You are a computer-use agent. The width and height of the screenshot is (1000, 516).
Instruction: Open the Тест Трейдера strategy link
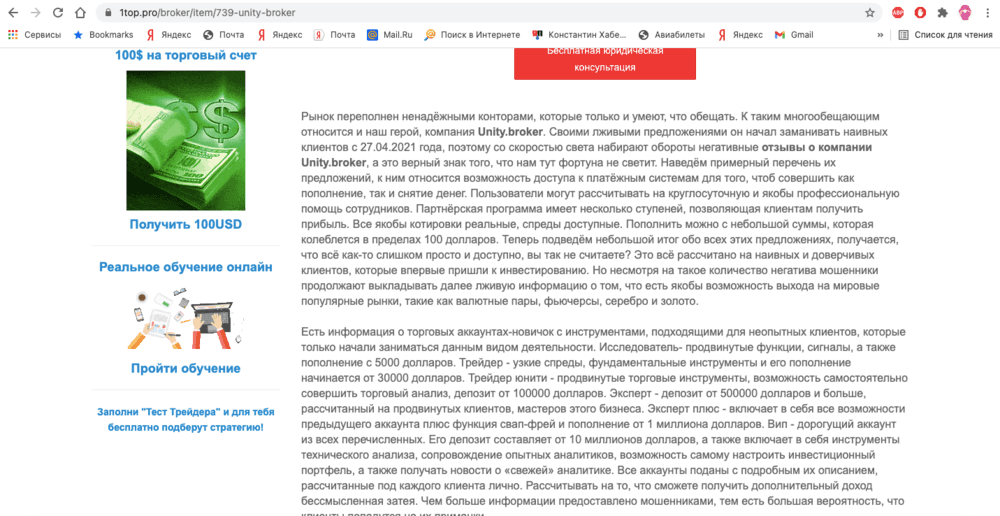pos(186,420)
